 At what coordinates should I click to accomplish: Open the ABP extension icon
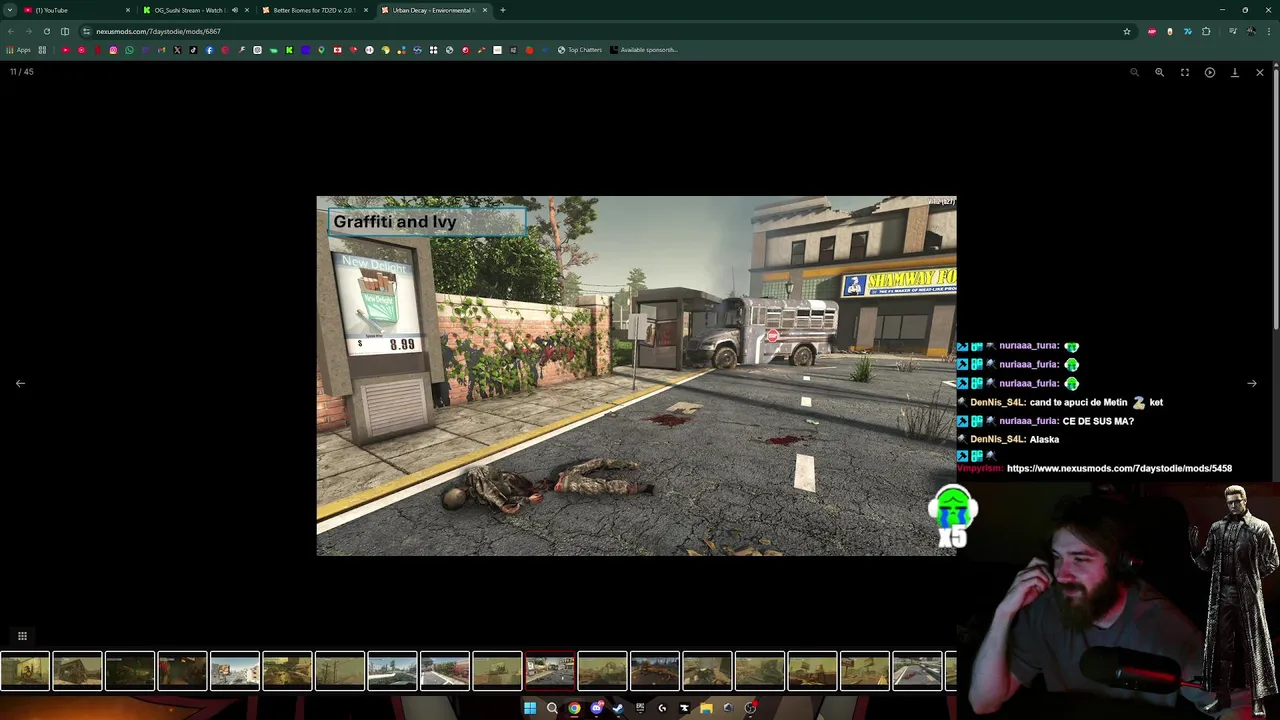1152,31
